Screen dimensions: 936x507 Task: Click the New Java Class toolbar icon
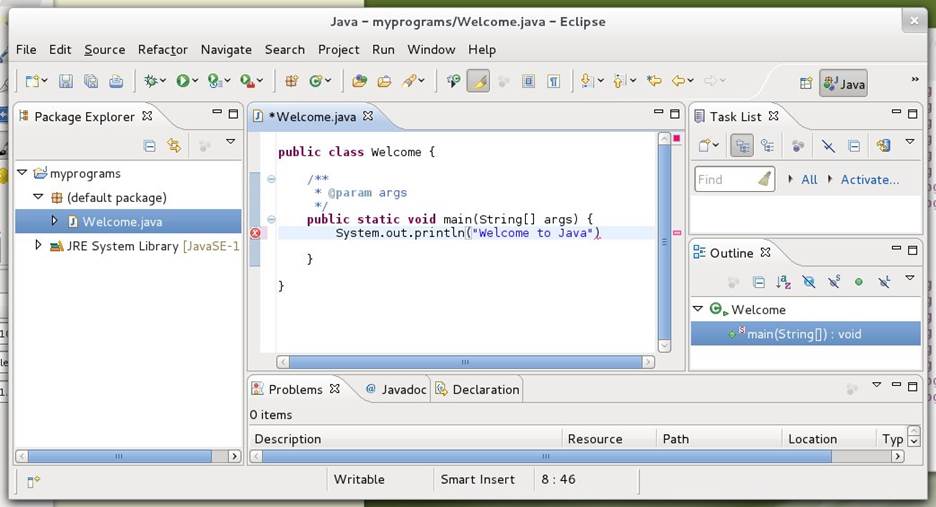pyautogui.click(x=315, y=81)
